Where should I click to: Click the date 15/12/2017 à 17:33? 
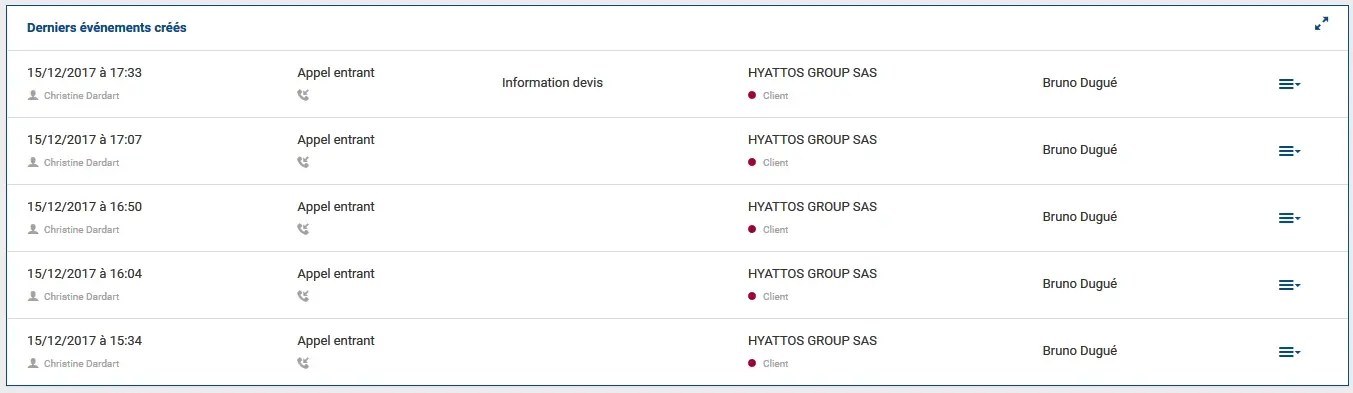pyautogui.click(x=84, y=73)
